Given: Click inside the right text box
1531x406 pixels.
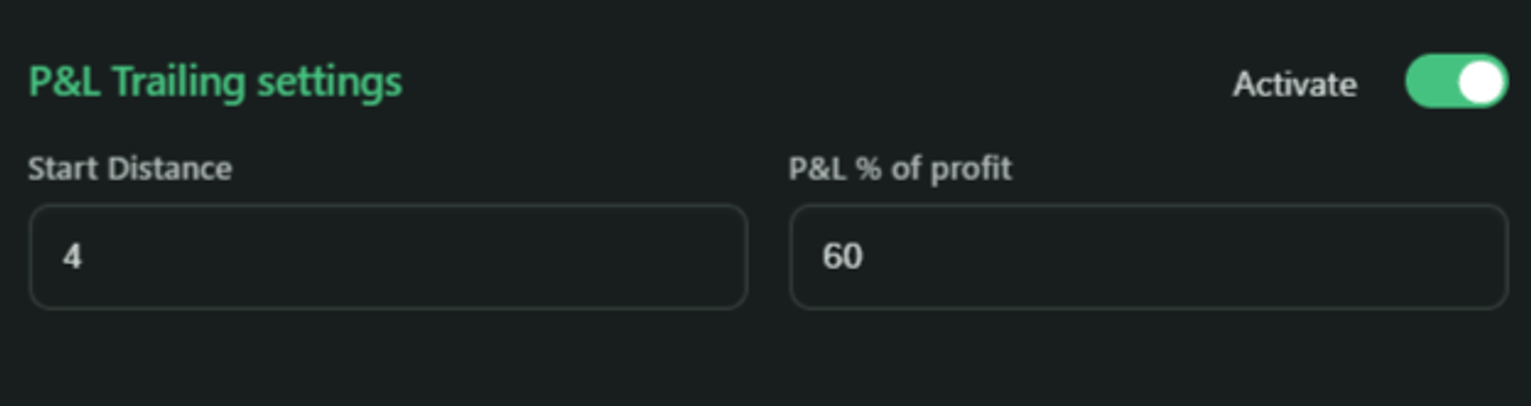Looking at the screenshot, I should click(1148, 257).
